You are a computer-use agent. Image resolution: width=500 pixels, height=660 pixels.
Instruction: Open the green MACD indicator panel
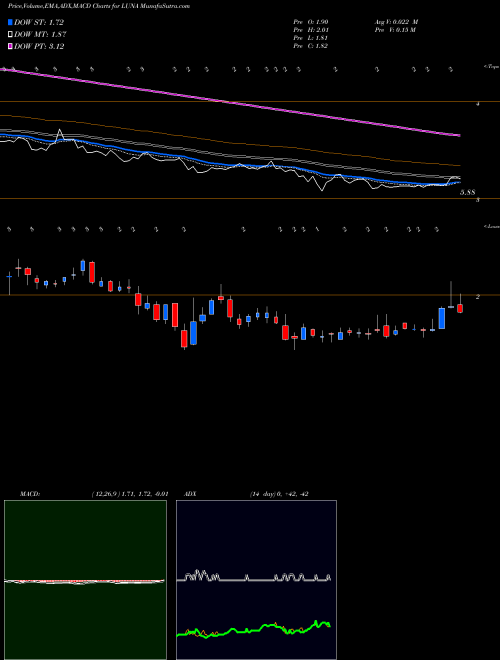pos(85,580)
